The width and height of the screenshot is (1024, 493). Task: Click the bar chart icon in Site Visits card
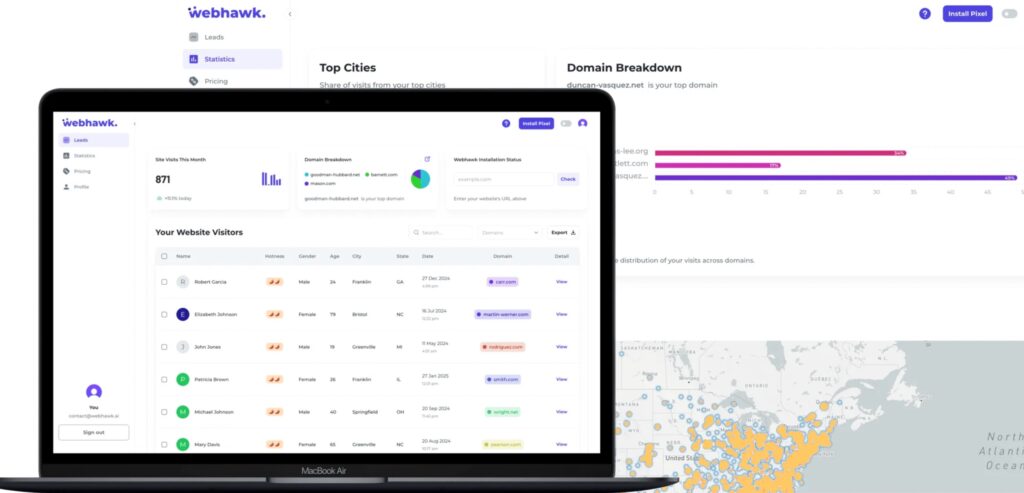point(271,179)
